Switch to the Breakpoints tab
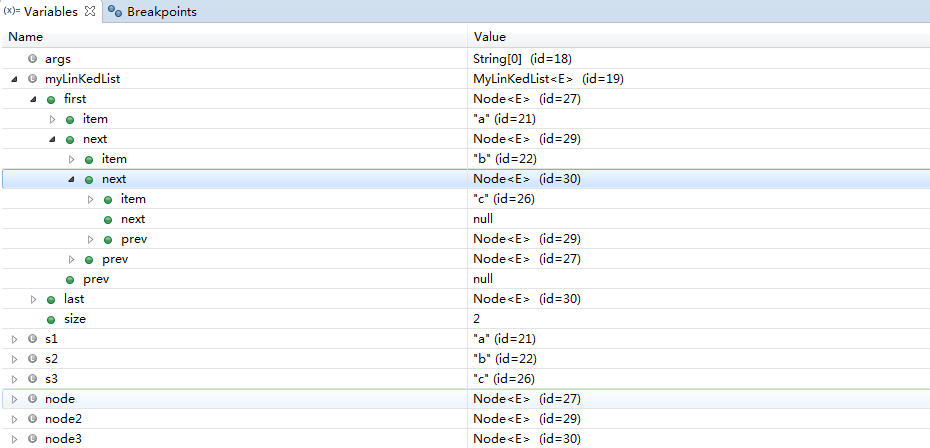 (161, 12)
